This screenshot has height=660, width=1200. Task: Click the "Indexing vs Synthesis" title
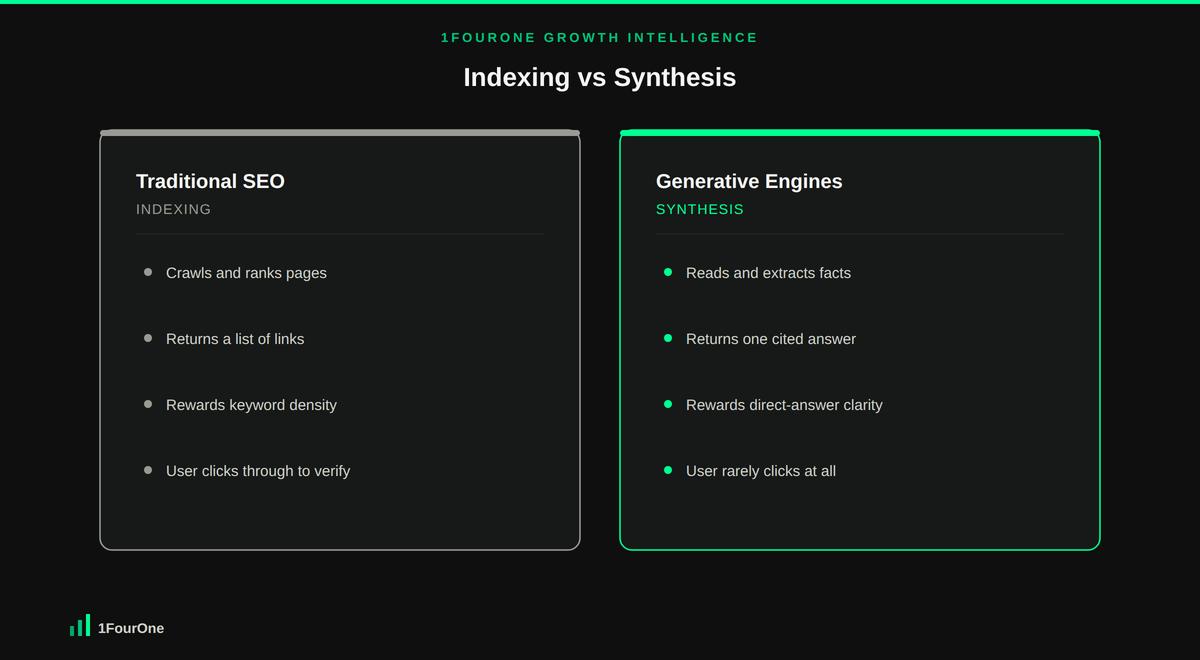(600, 77)
